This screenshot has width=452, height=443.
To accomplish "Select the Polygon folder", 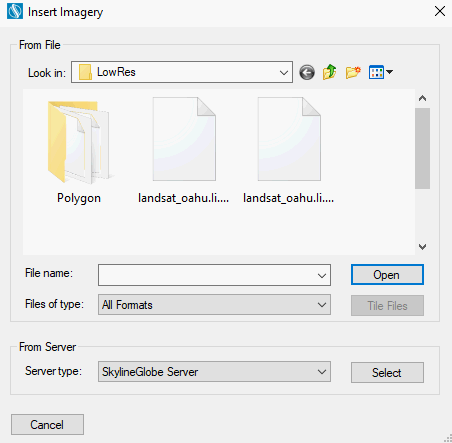I will point(79,152).
